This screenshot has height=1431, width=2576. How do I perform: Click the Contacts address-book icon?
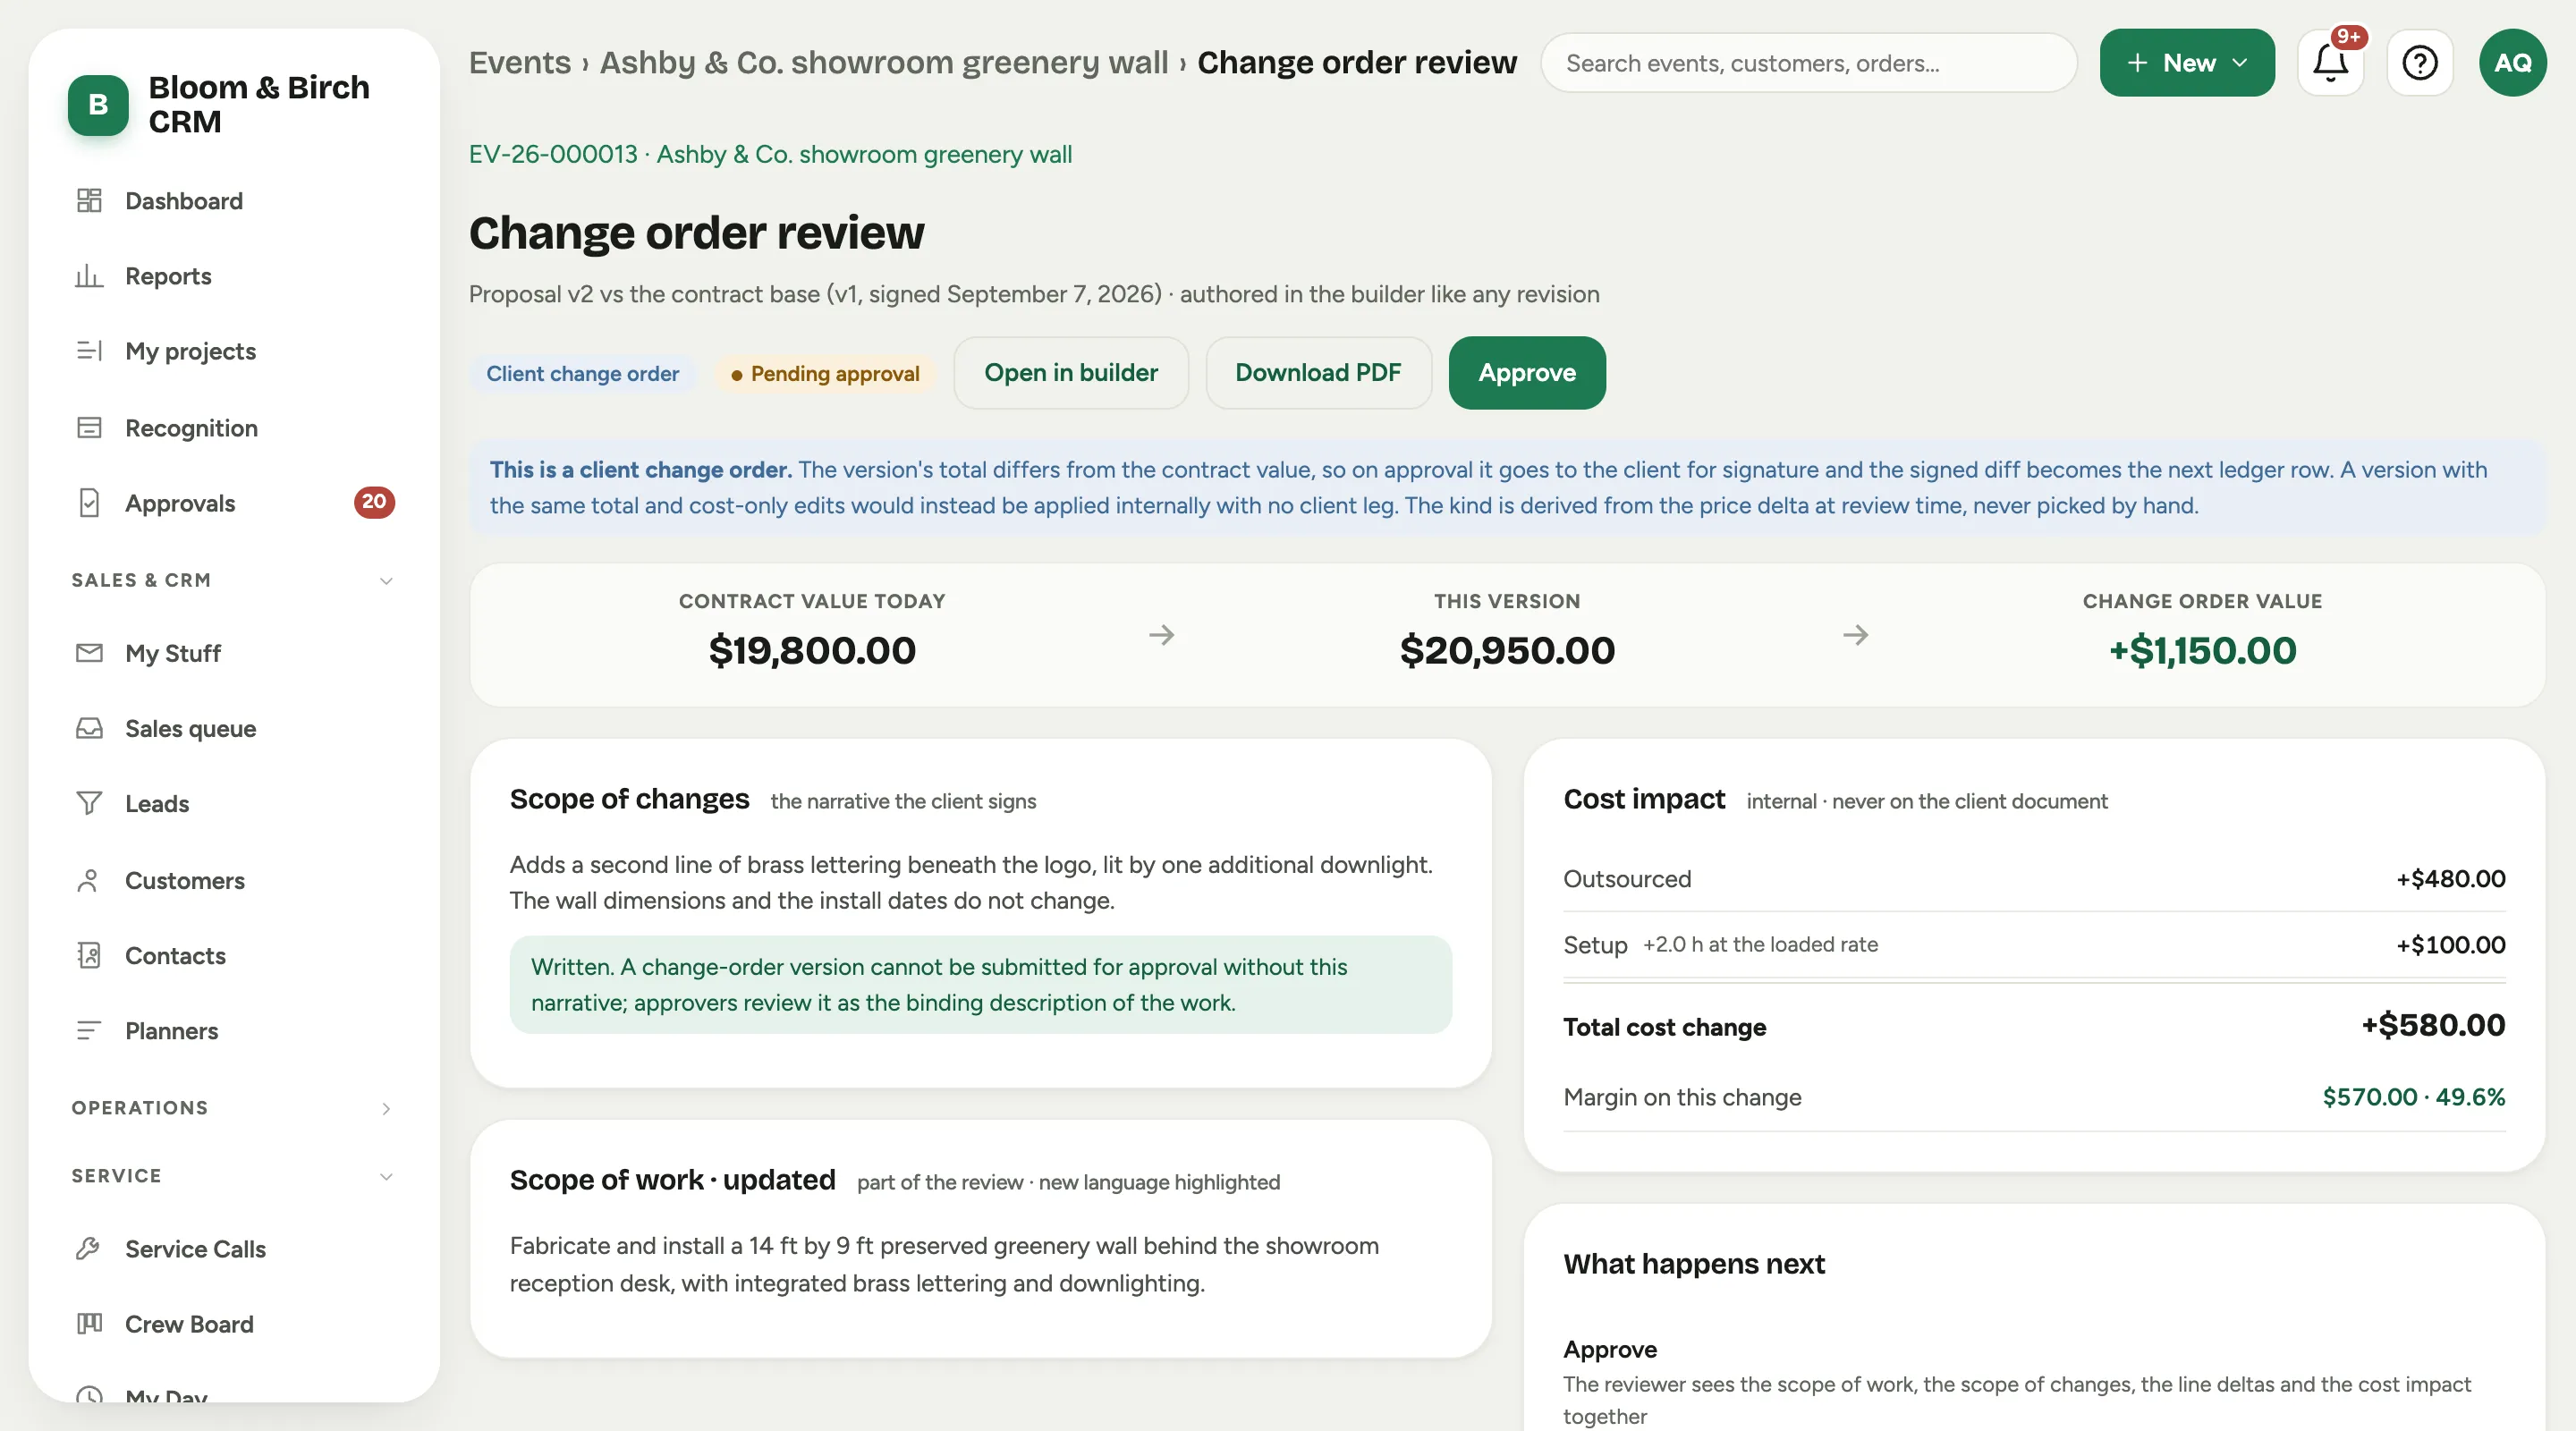tap(89, 955)
